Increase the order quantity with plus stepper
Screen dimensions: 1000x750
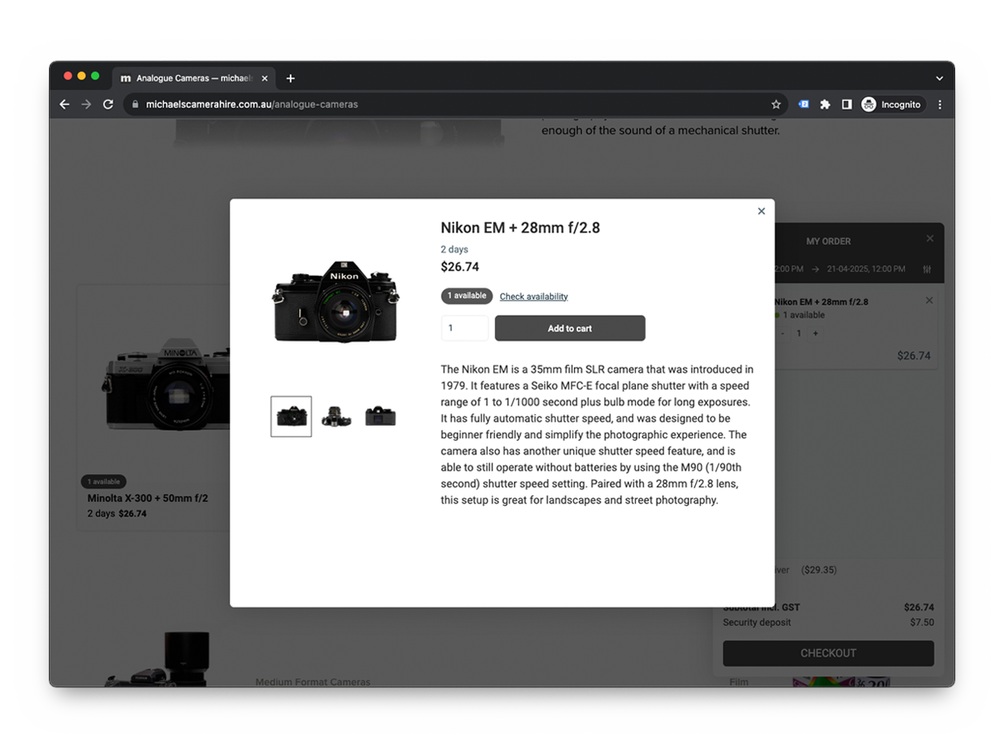click(x=815, y=333)
